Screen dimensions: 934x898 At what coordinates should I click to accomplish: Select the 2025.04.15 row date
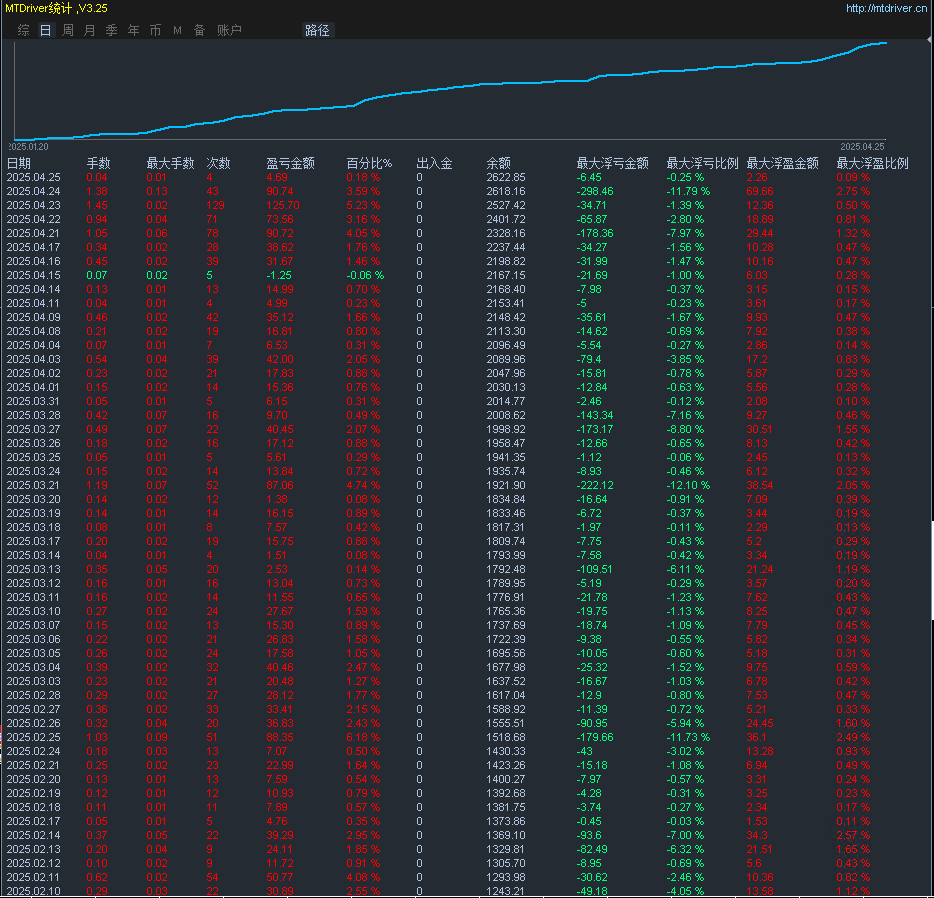coord(34,275)
